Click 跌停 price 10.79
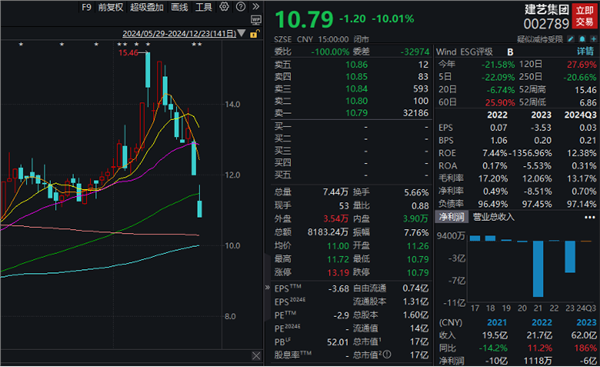 click(x=417, y=273)
